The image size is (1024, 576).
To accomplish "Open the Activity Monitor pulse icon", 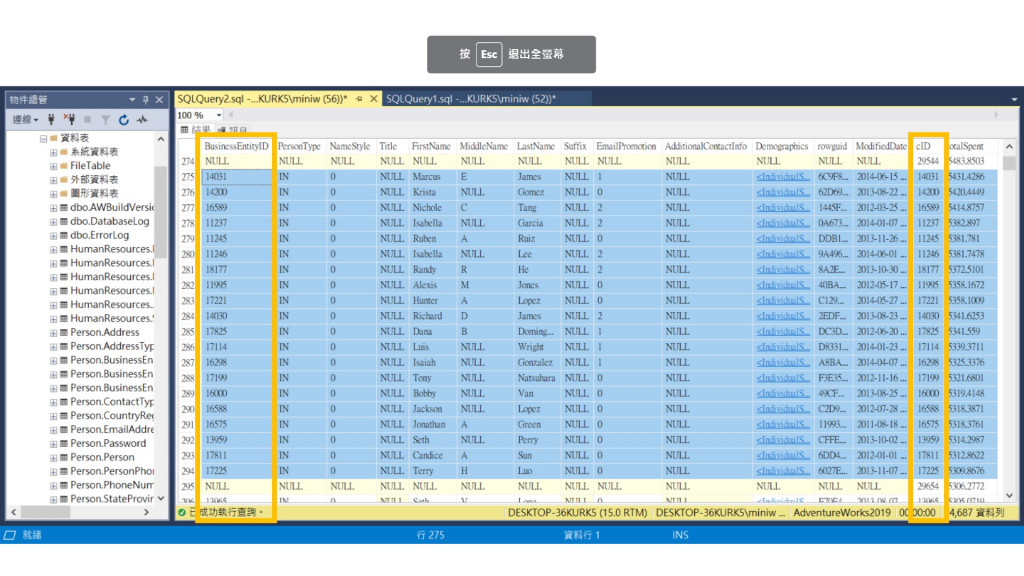I will tap(142, 120).
